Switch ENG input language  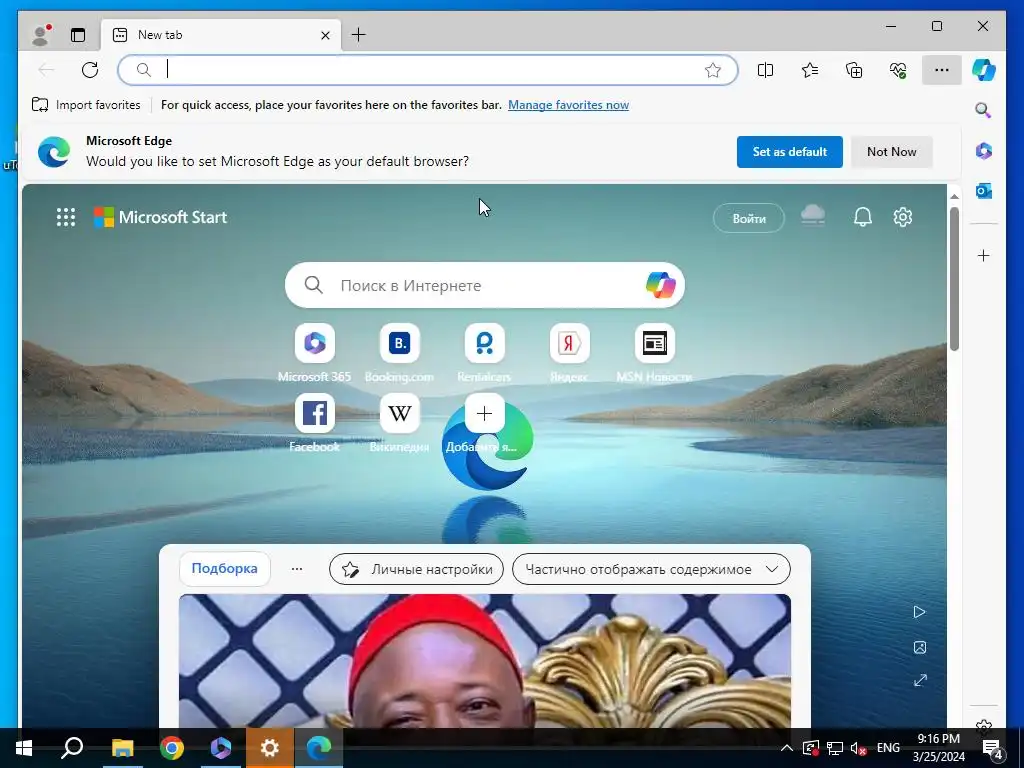point(888,748)
